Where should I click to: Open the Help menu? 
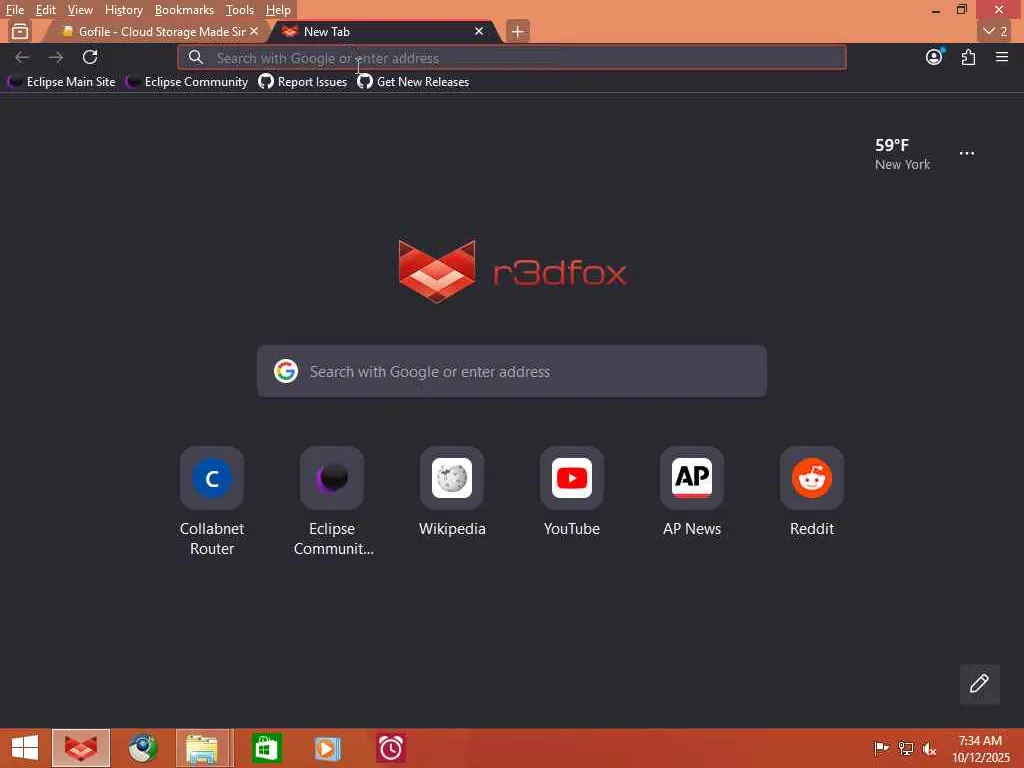pos(278,10)
